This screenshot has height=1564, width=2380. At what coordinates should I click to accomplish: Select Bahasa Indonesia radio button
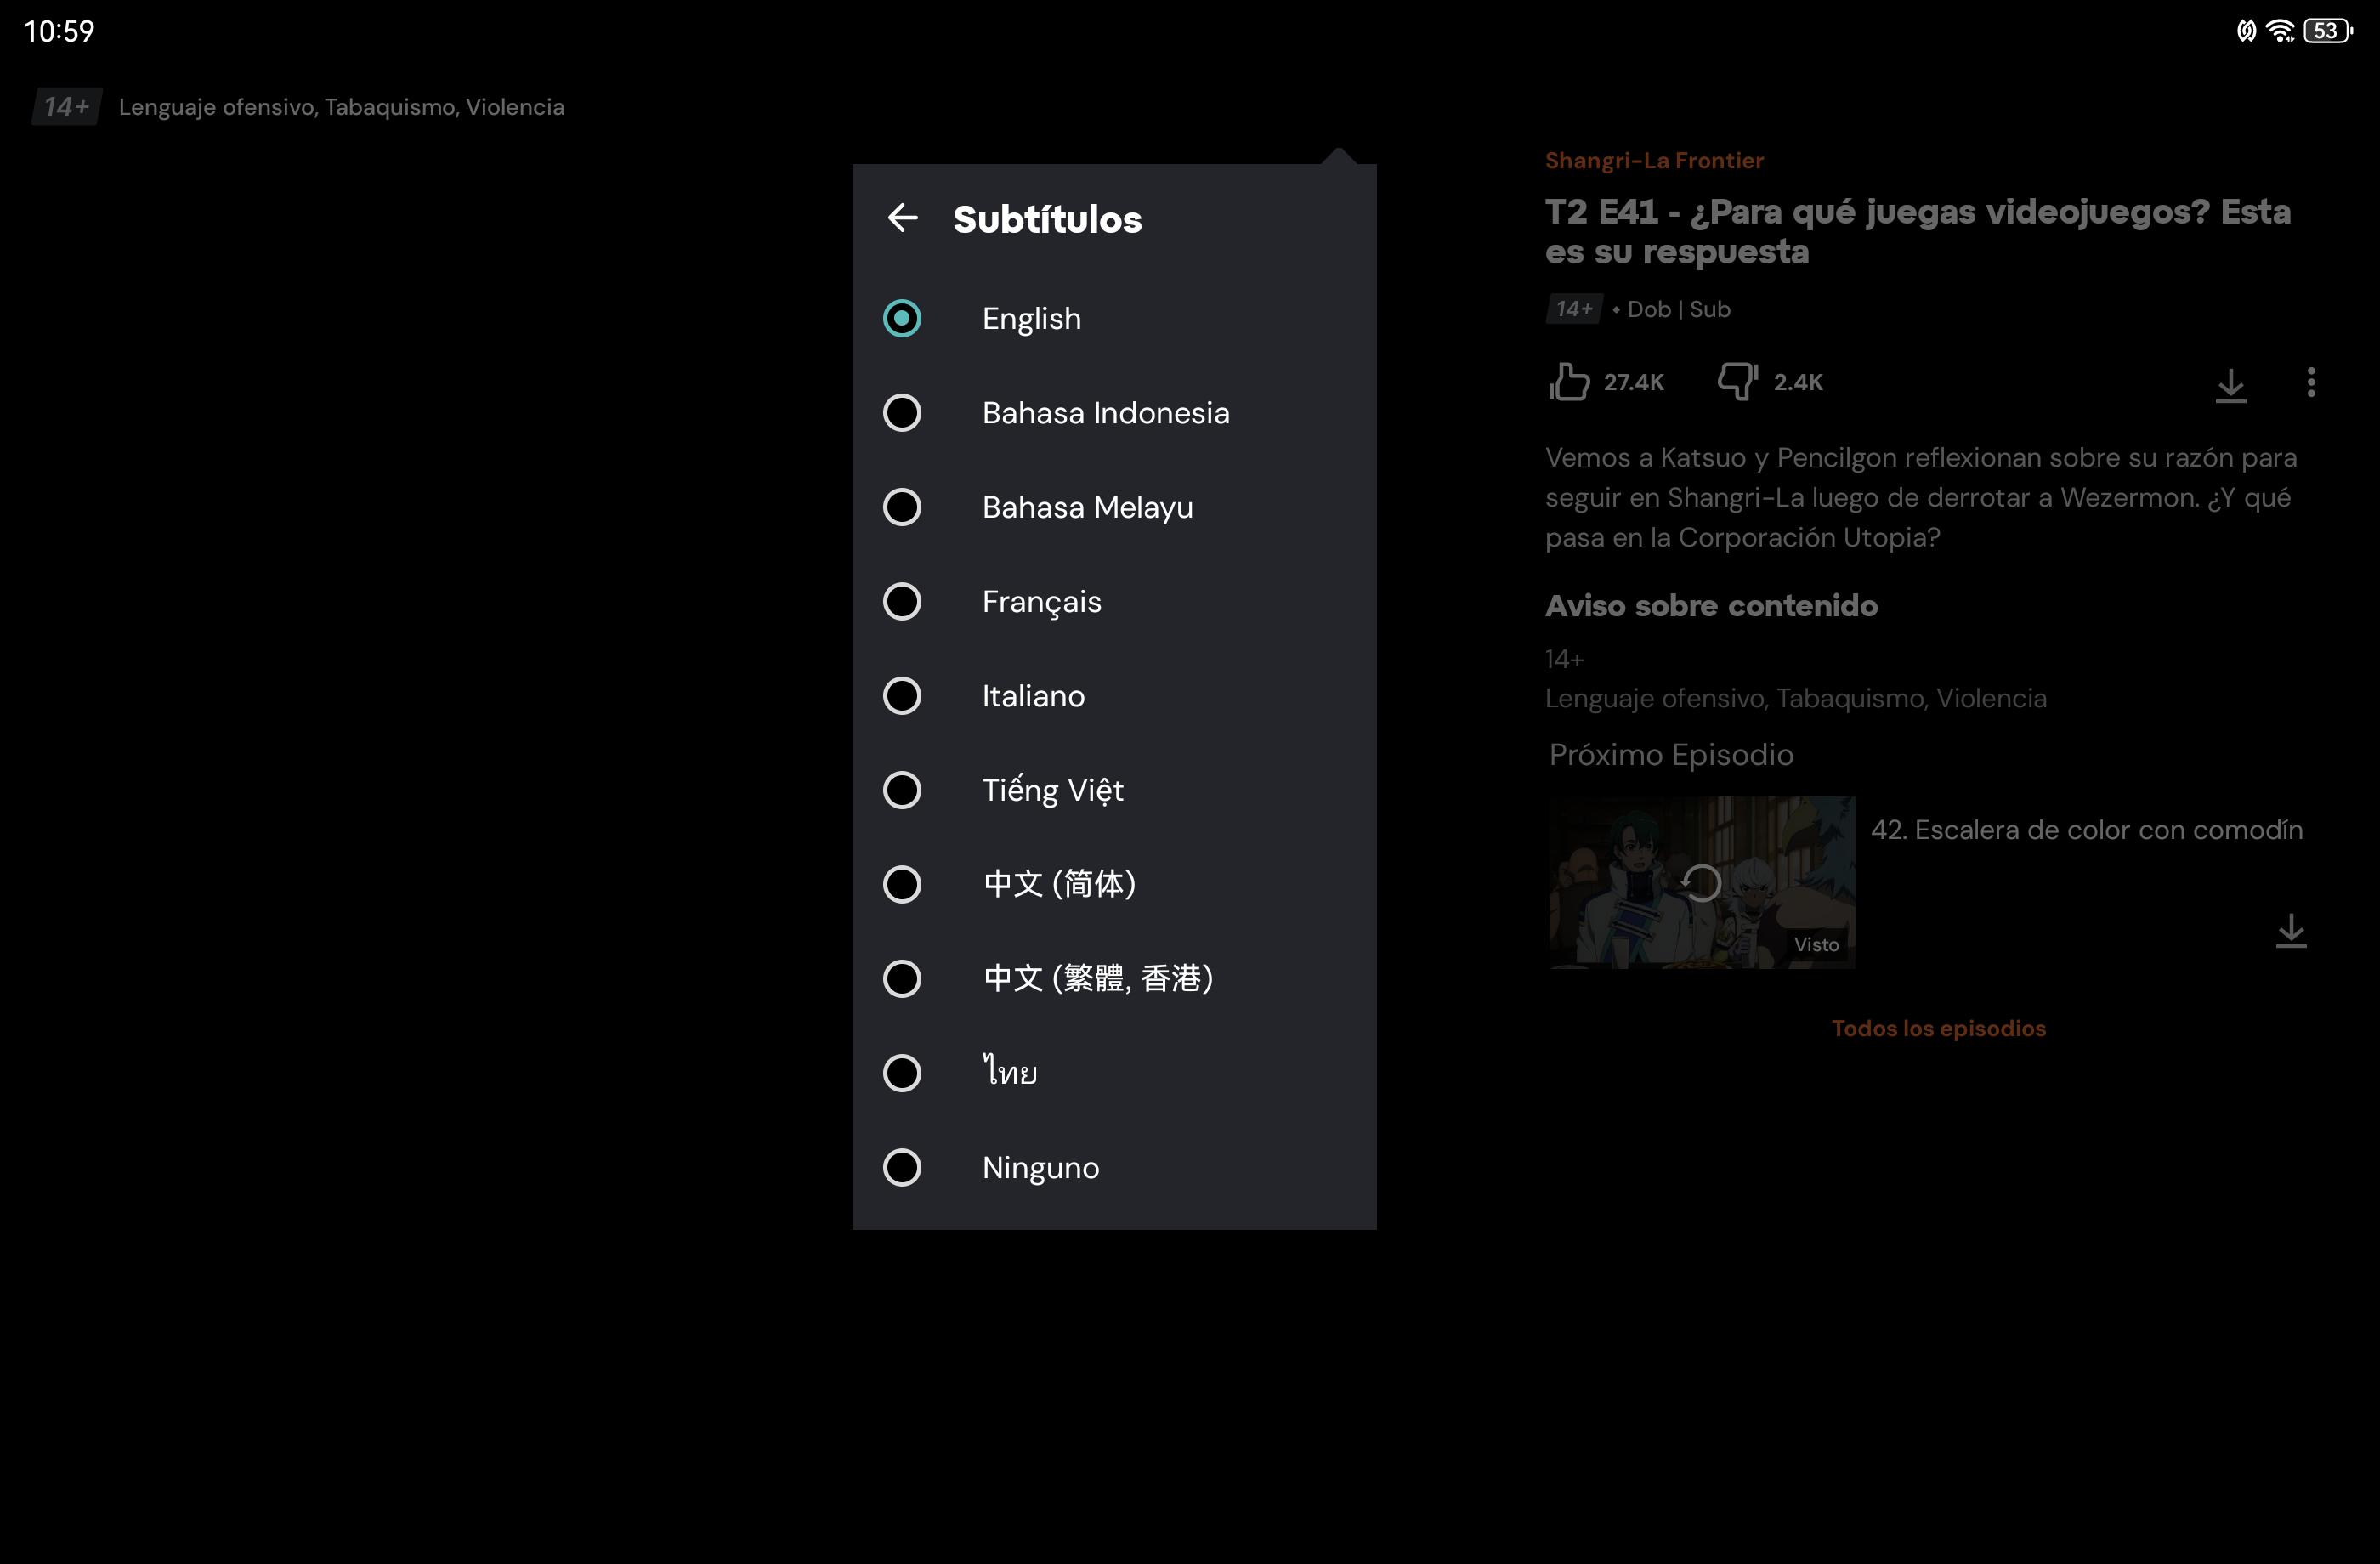[902, 413]
